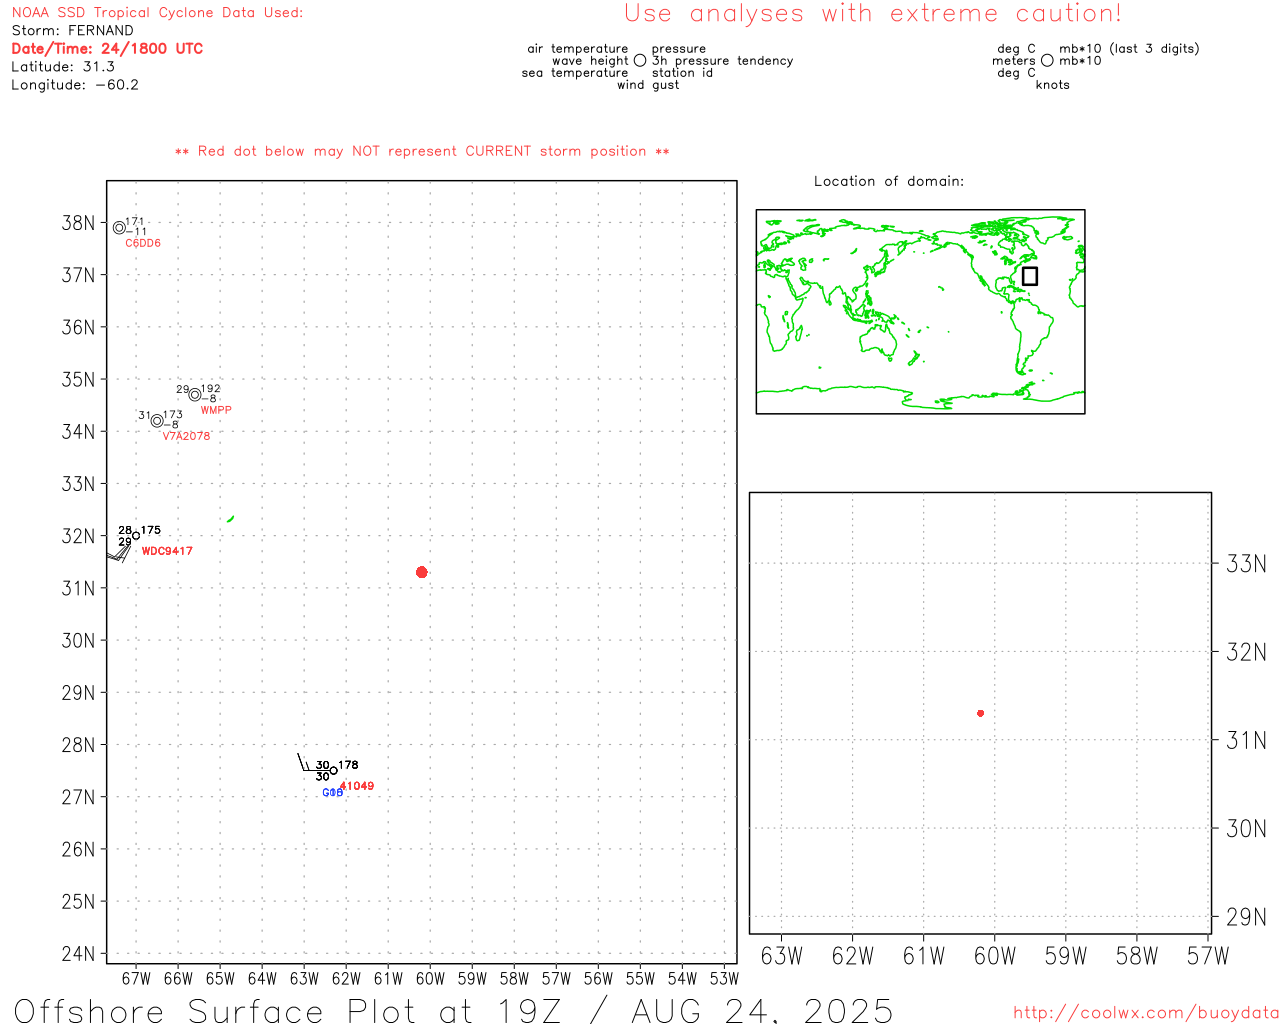Click the pressure value 192 near WMPP
The width and height of the screenshot is (1280, 1024).
coord(211,389)
